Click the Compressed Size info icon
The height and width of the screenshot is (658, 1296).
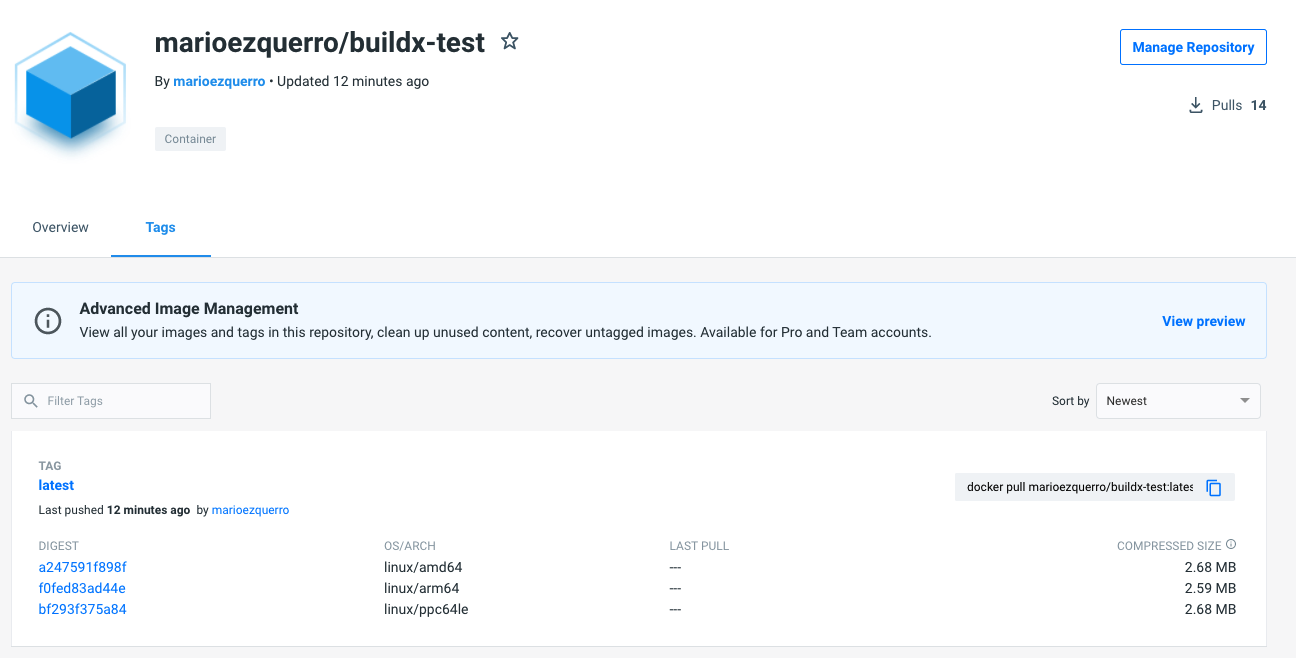point(1231,545)
